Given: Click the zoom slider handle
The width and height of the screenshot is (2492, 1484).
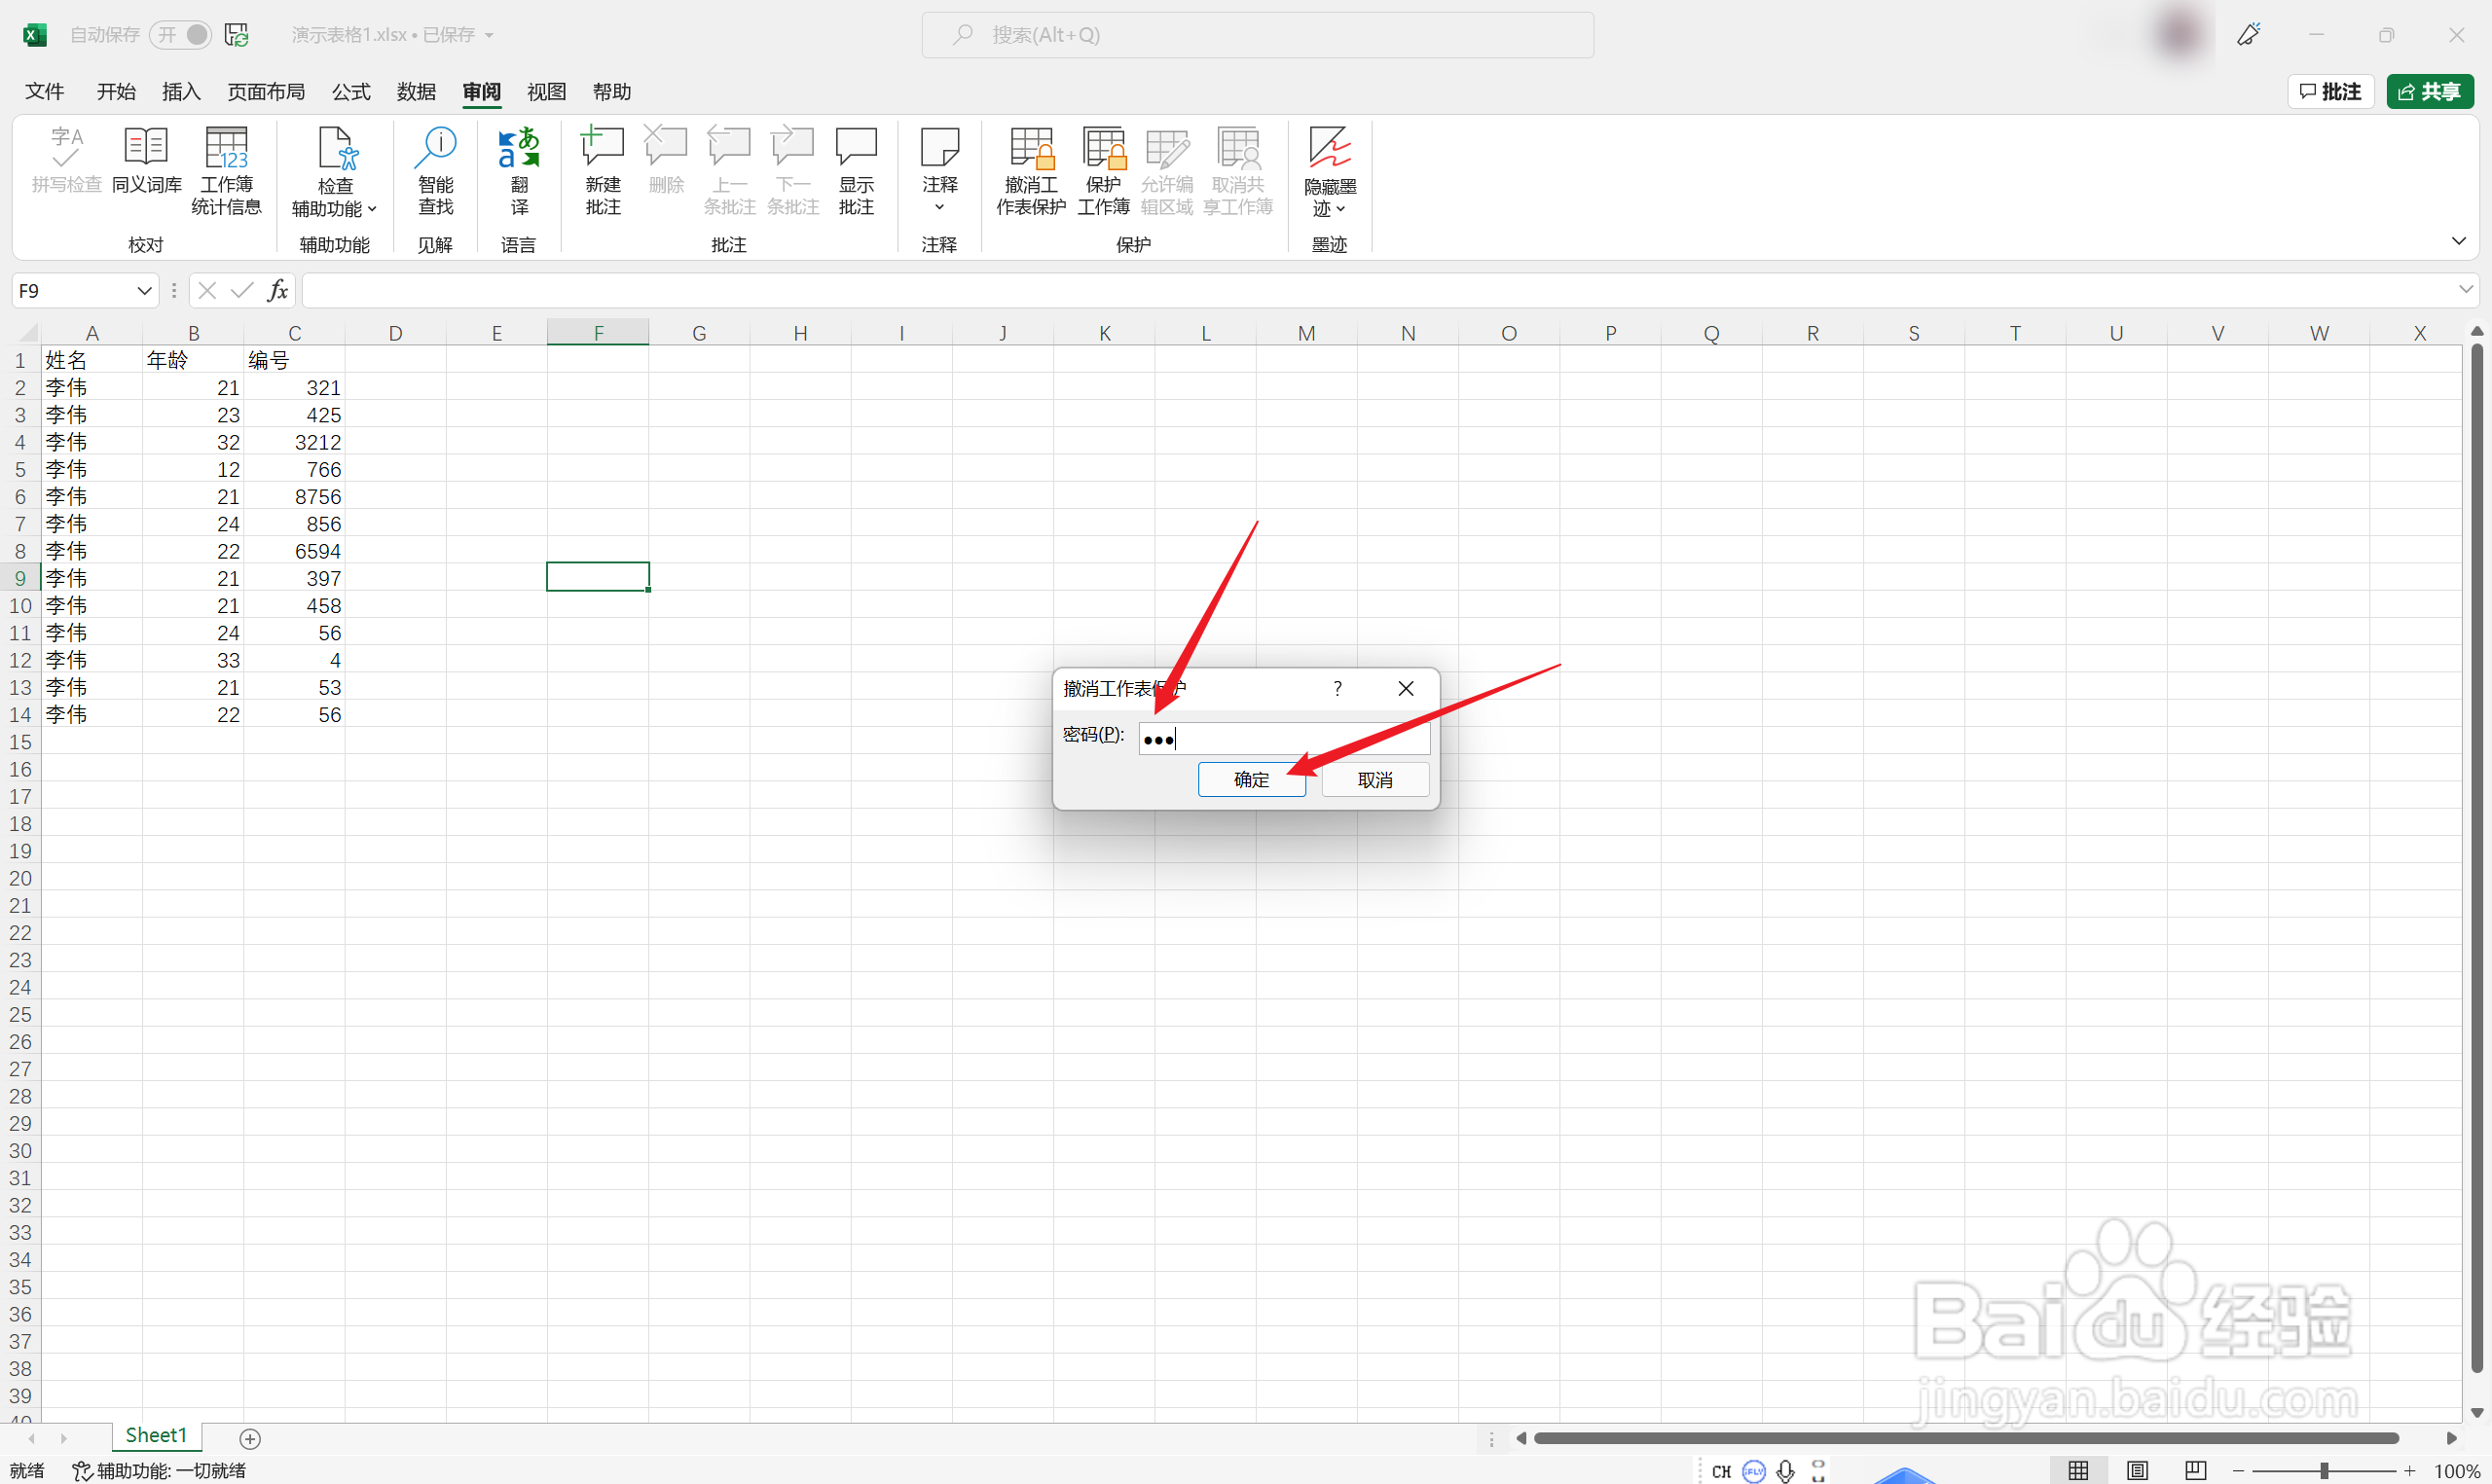Looking at the screenshot, I should click(x=2324, y=1470).
